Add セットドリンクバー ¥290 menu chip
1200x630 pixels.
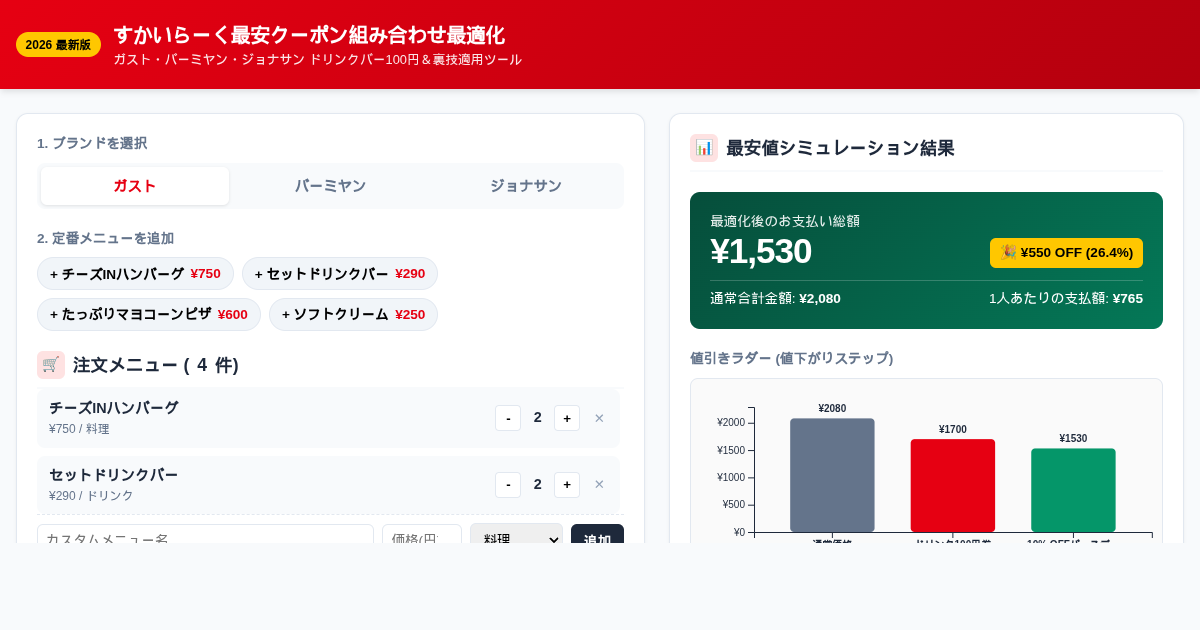click(340, 274)
